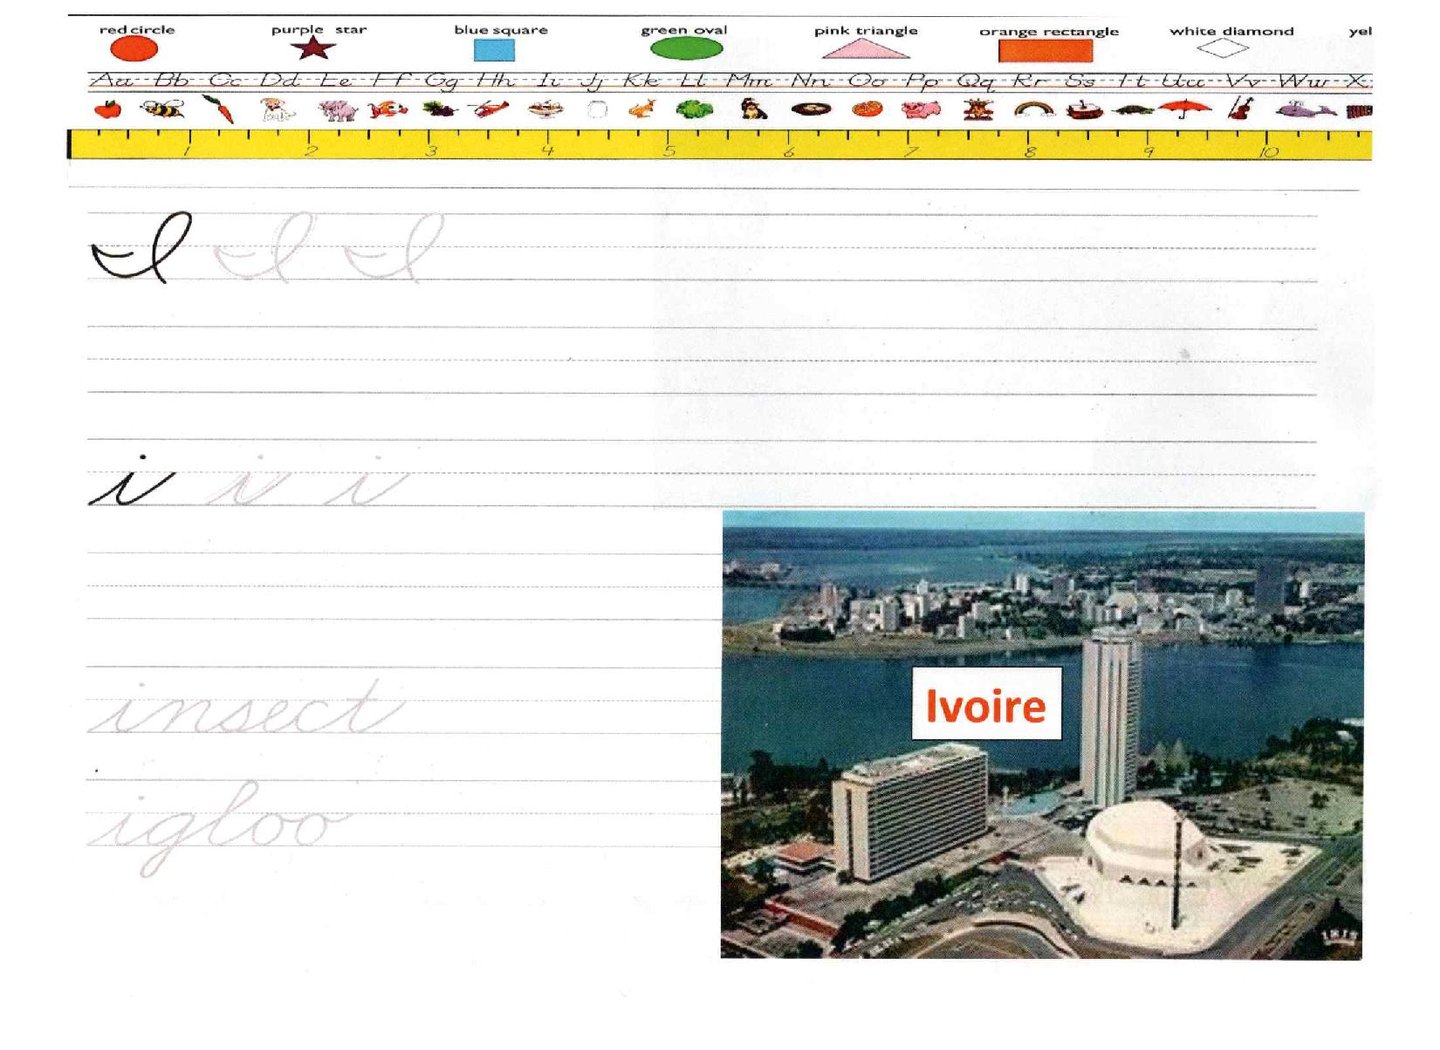Click the 'orange rectangle' label
Screen dimensions: 1440x1050
[x=1049, y=32]
